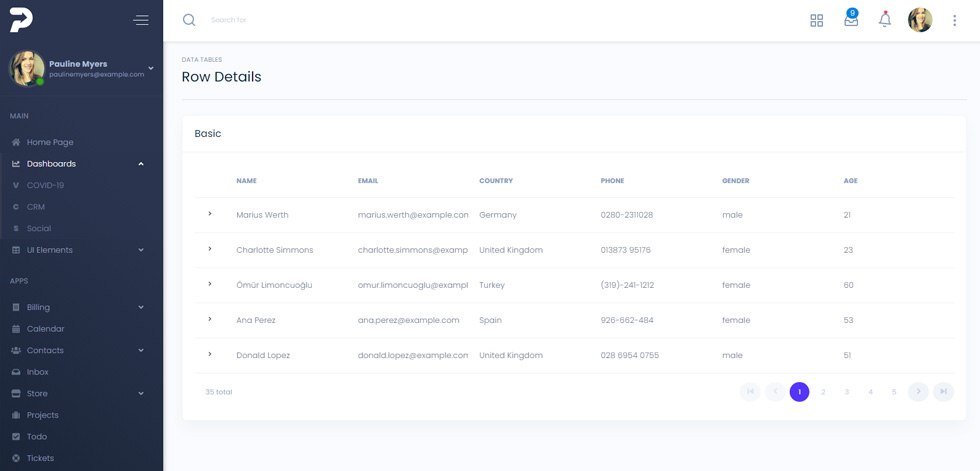
Task: Expand row details for Marius Werth
Action: [210, 214]
